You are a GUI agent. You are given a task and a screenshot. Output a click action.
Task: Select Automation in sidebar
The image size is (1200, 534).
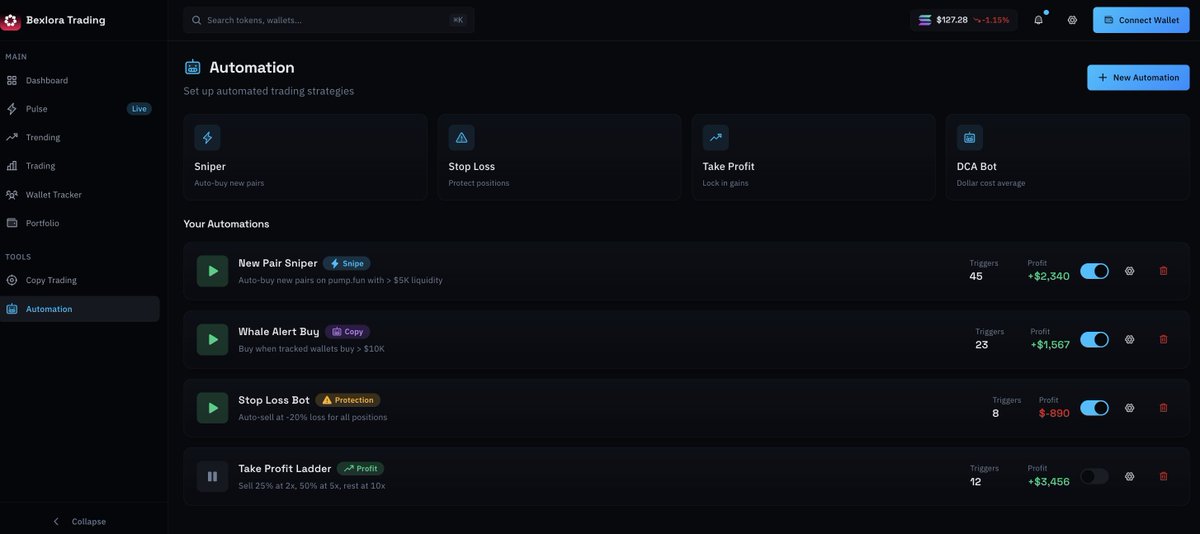pos(80,309)
